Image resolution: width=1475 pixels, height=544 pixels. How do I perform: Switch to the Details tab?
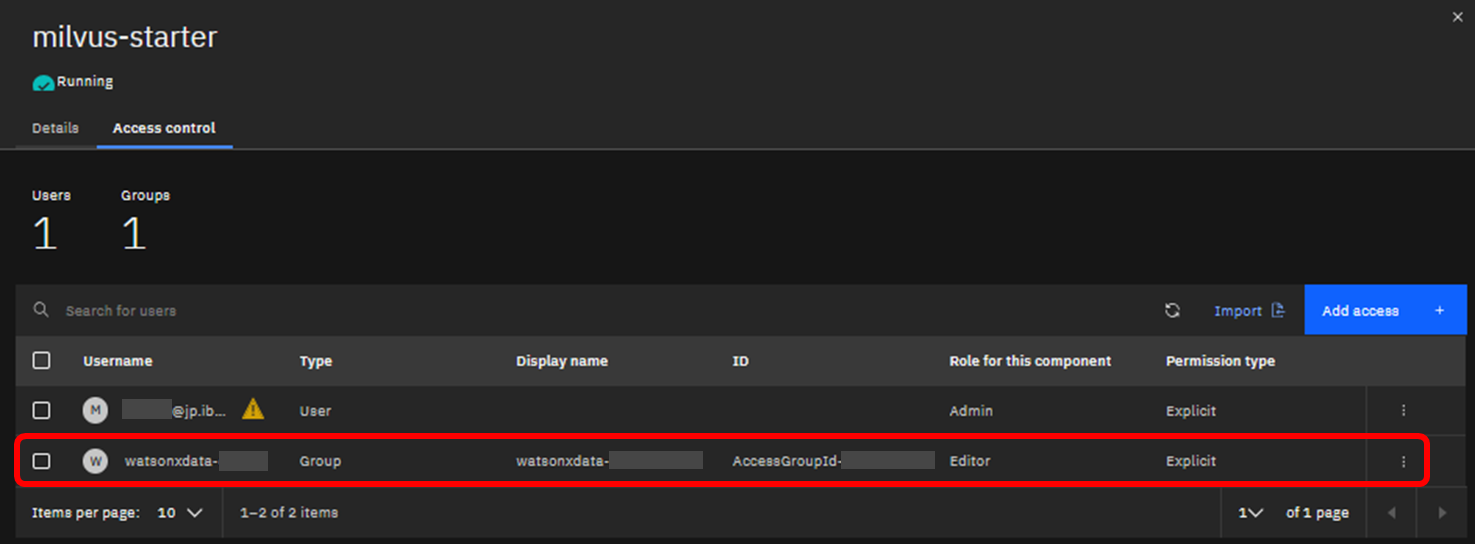55,128
